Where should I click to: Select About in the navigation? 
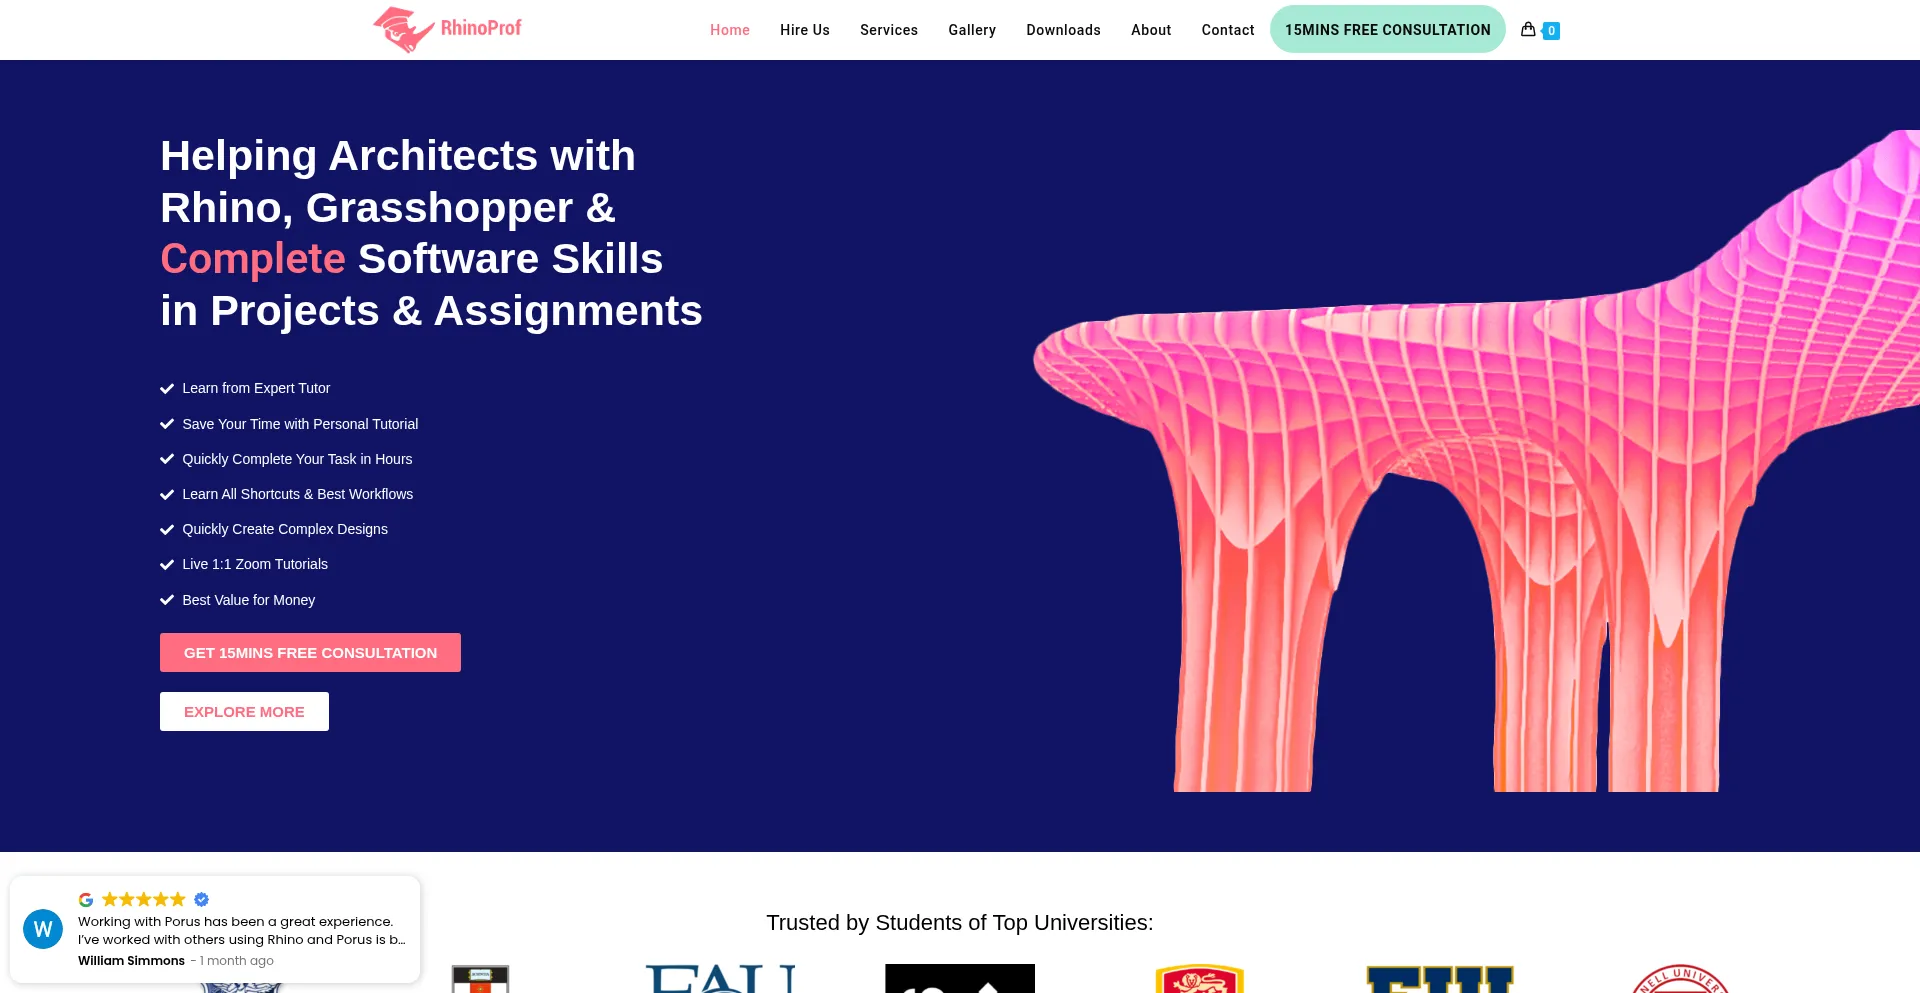[1151, 30]
